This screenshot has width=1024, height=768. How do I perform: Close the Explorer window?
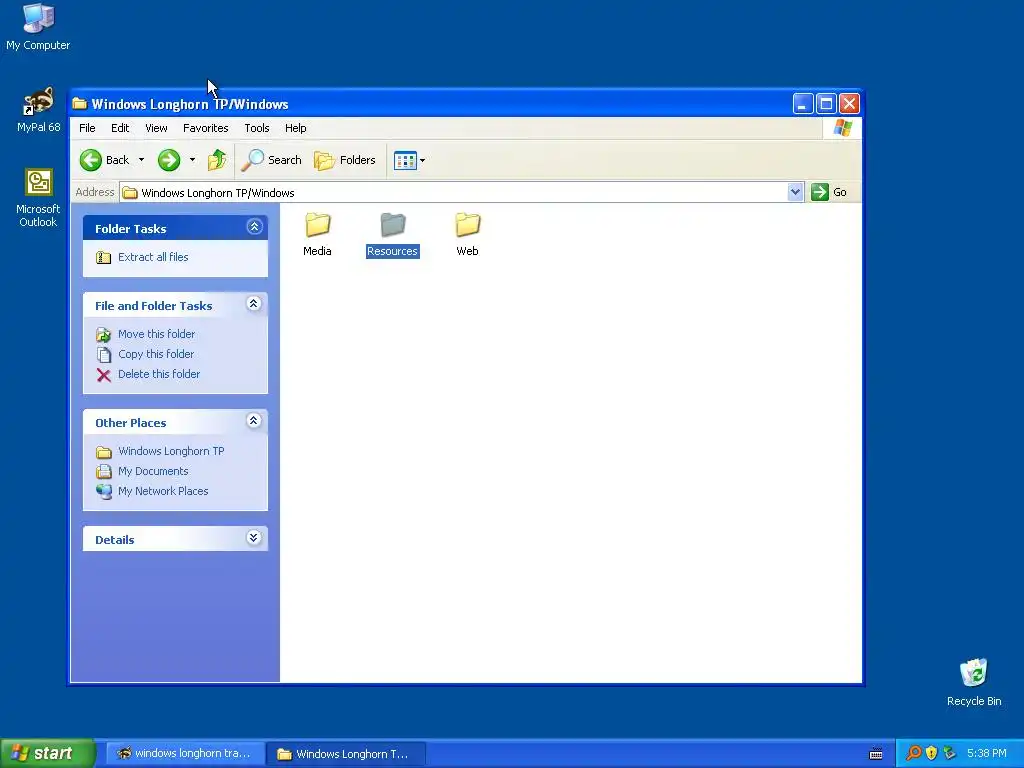(x=849, y=103)
